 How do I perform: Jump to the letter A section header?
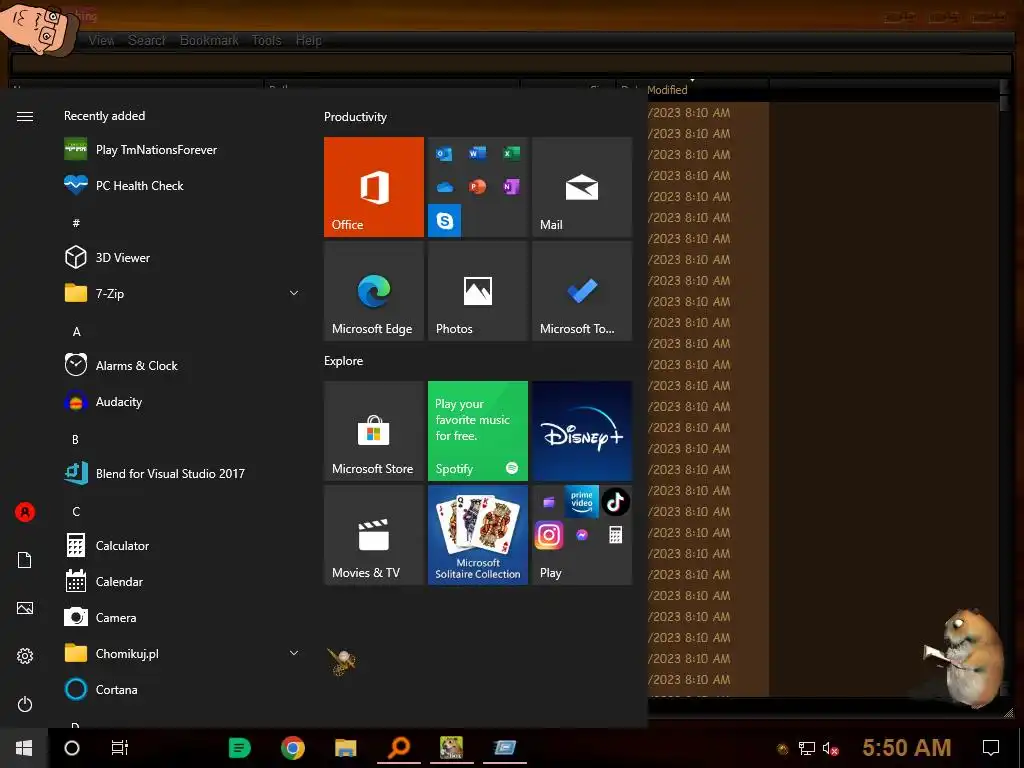click(x=76, y=332)
